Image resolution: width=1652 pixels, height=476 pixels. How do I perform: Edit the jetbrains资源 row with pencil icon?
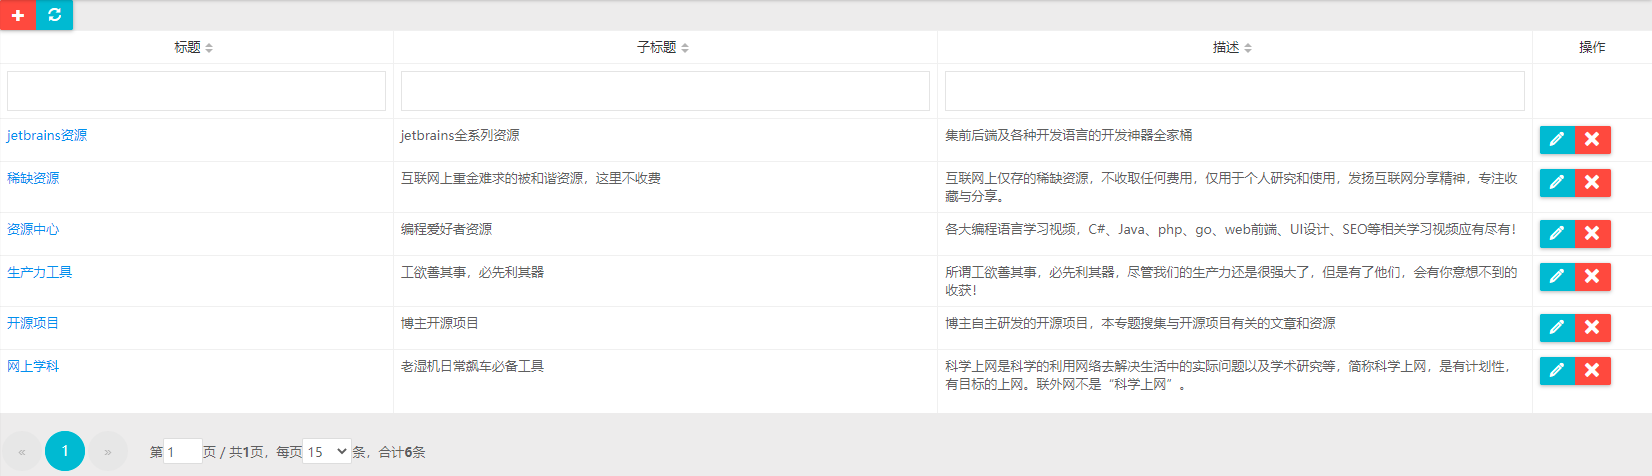(x=1557, y=140)
